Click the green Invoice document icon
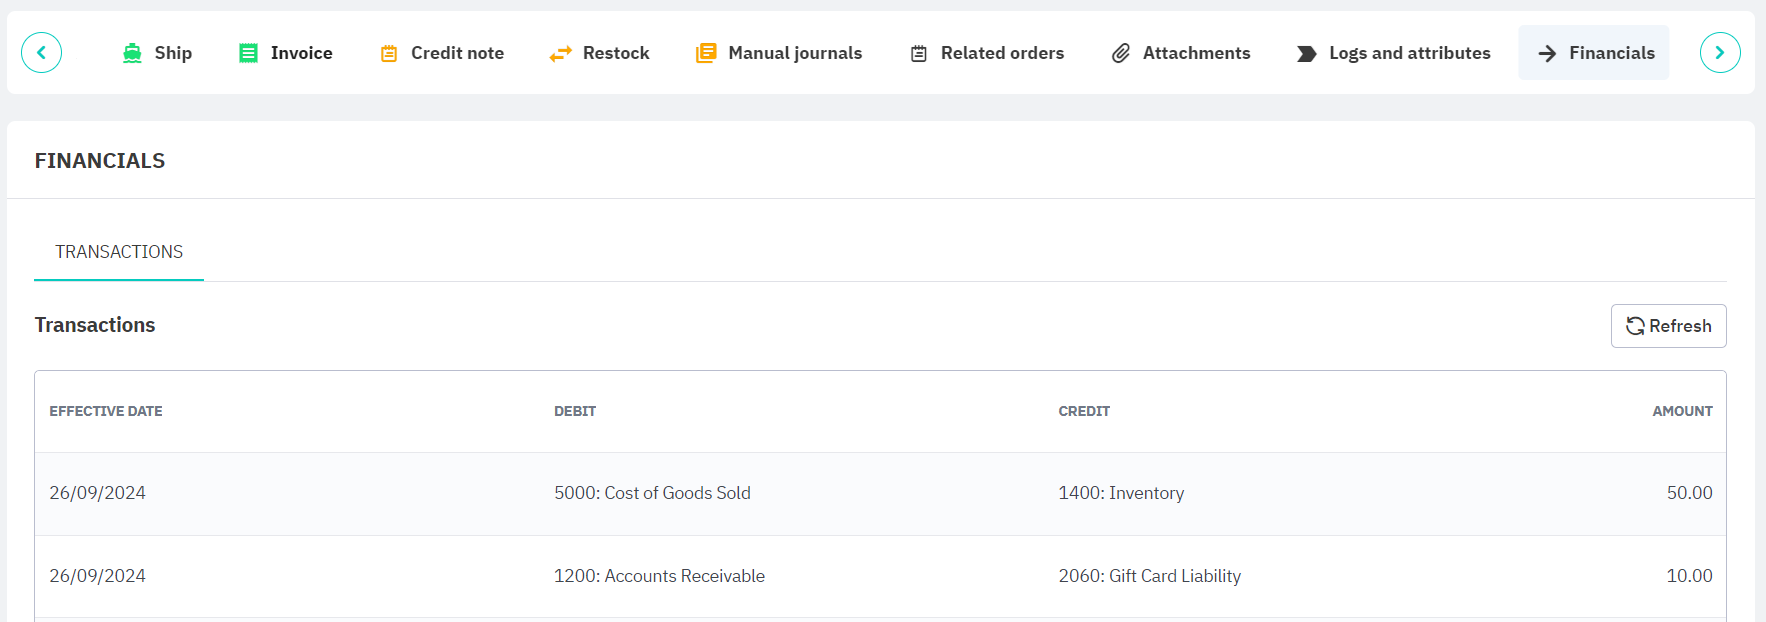The width and height of the screenshot is (1766, 622). point(248,54)
